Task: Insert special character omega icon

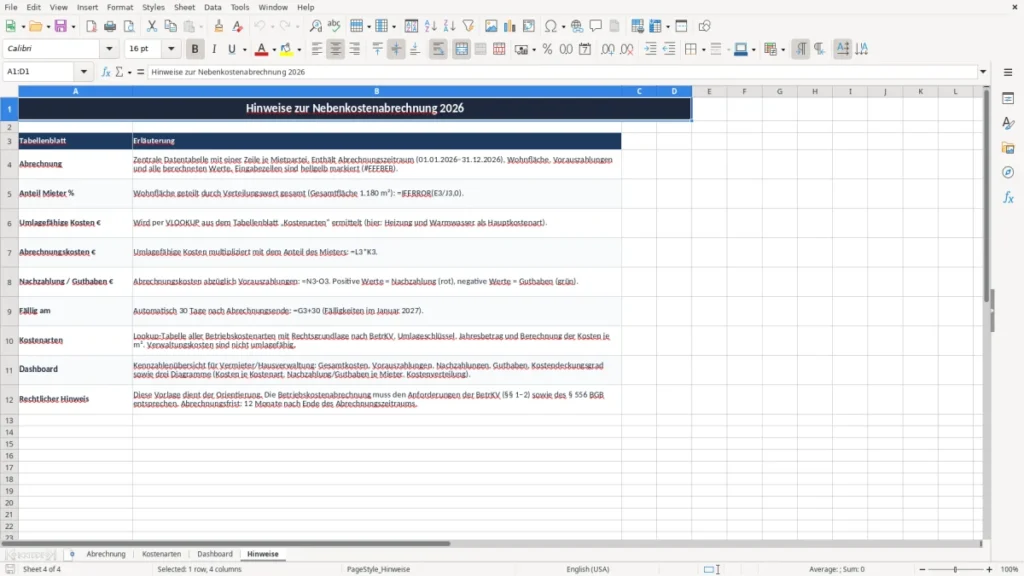Action: 551,26
